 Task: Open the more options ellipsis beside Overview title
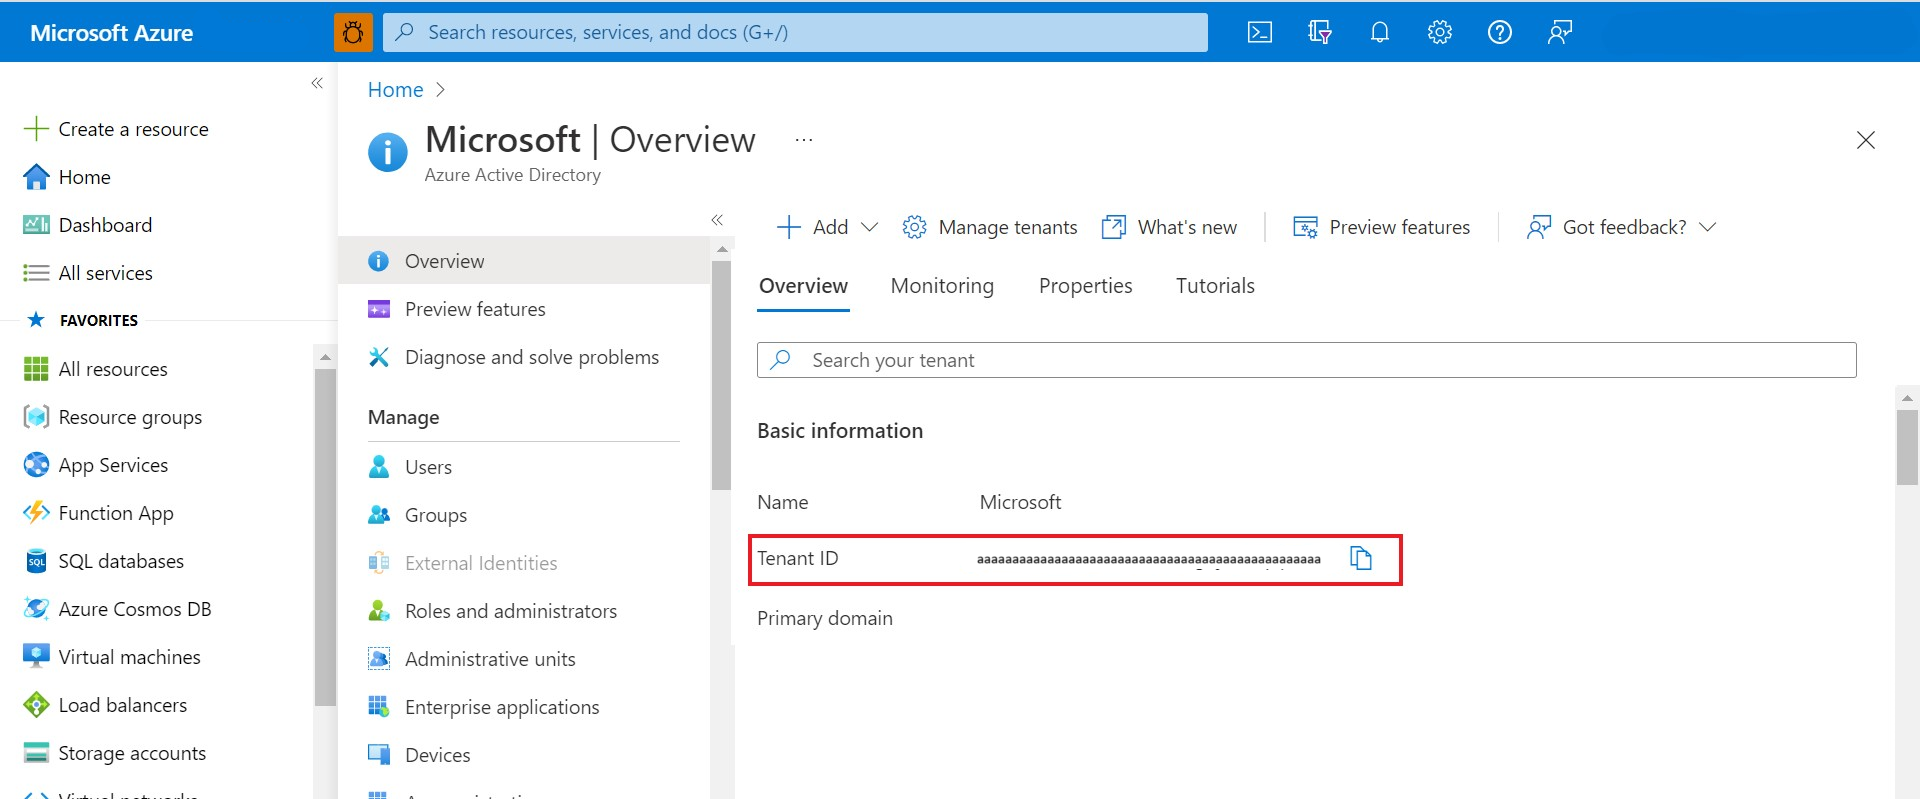click(804, 140)
